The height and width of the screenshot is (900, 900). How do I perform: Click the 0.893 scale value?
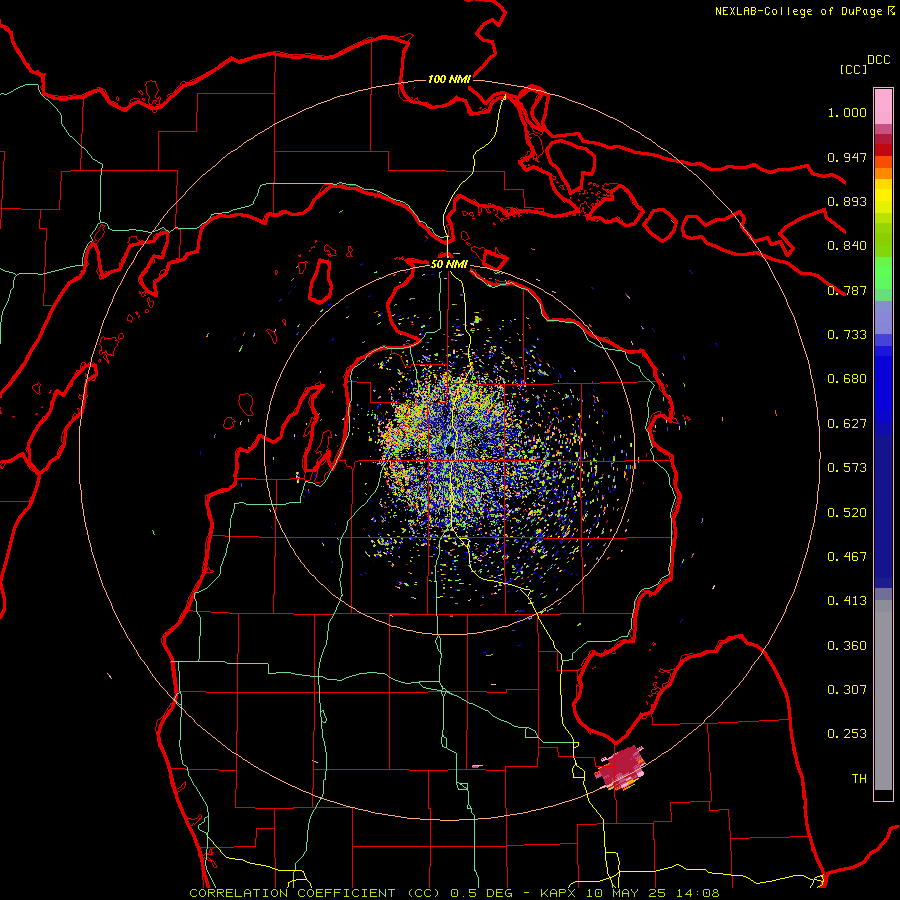[x=847, y=201]
